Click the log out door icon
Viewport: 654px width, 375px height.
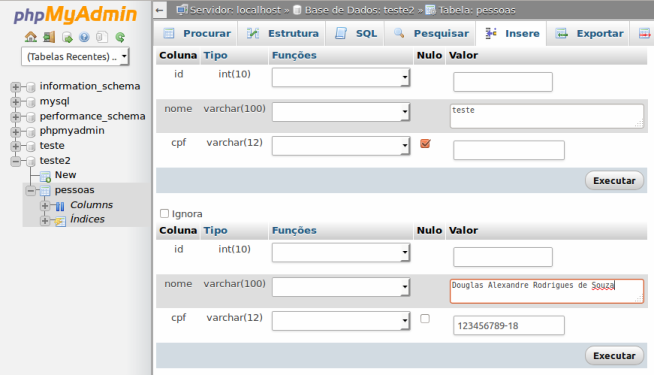[49, 37]
